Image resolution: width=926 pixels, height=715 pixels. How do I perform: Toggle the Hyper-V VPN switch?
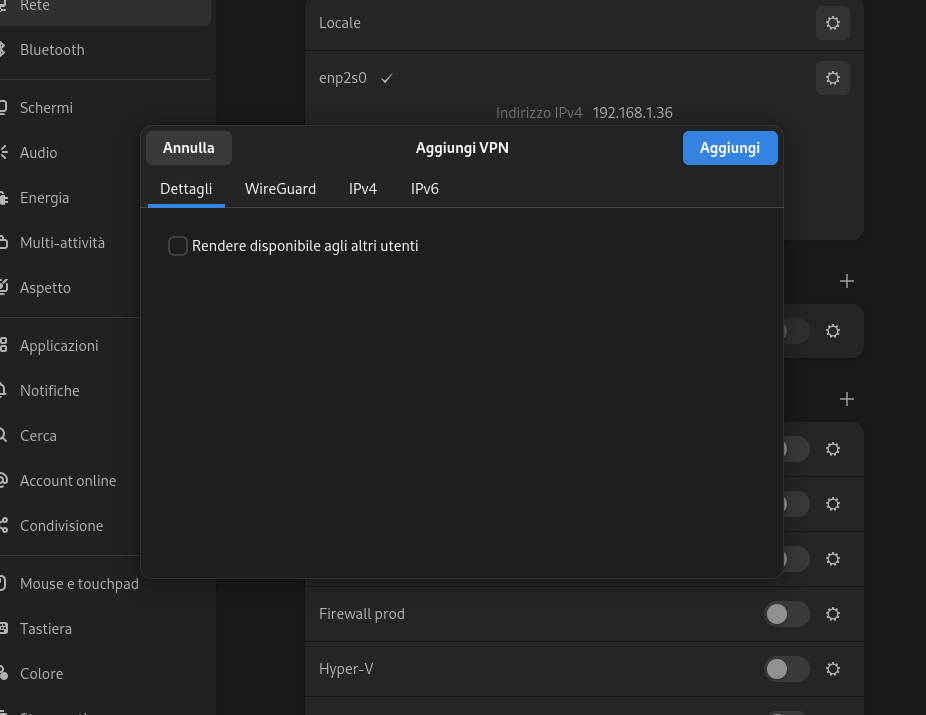click(x=786, y=669)
